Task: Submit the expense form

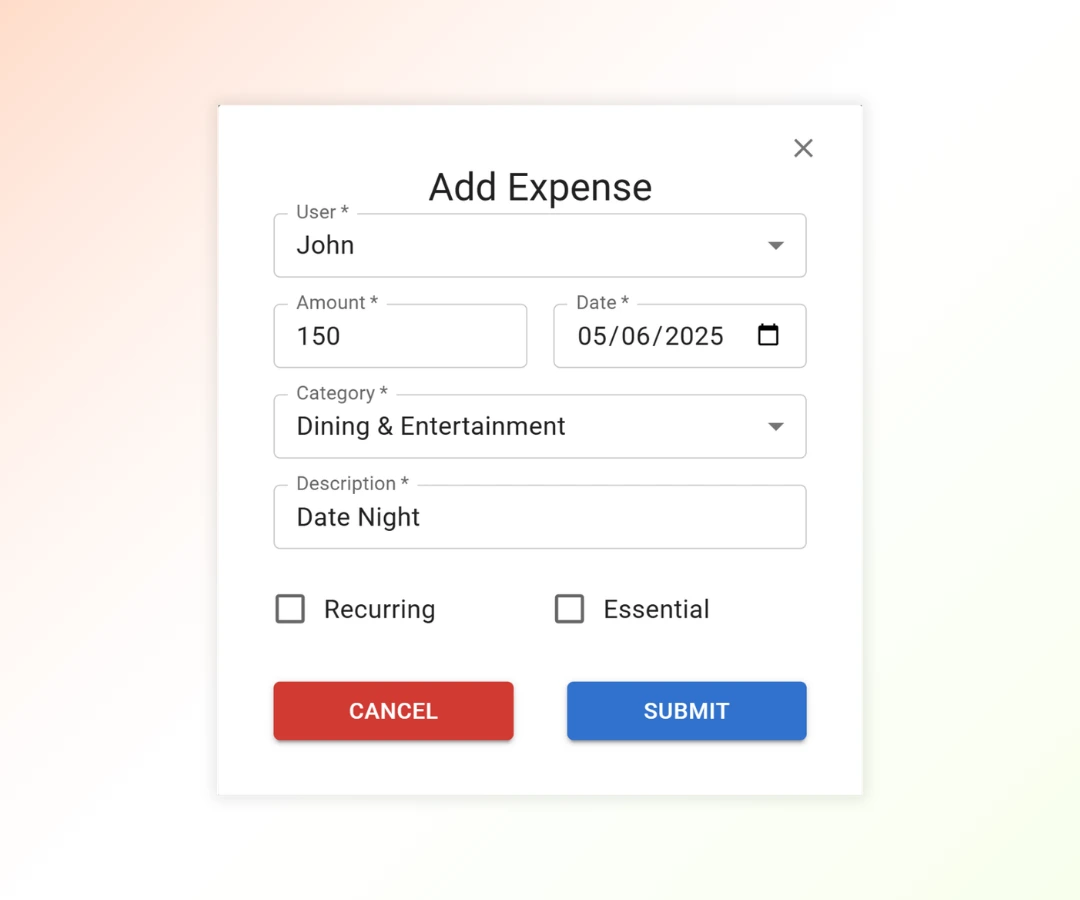Action: 687,711
